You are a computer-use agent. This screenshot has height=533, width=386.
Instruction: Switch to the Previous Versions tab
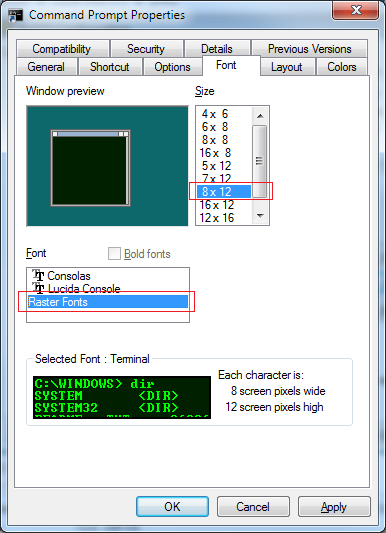tap(310, 49)
